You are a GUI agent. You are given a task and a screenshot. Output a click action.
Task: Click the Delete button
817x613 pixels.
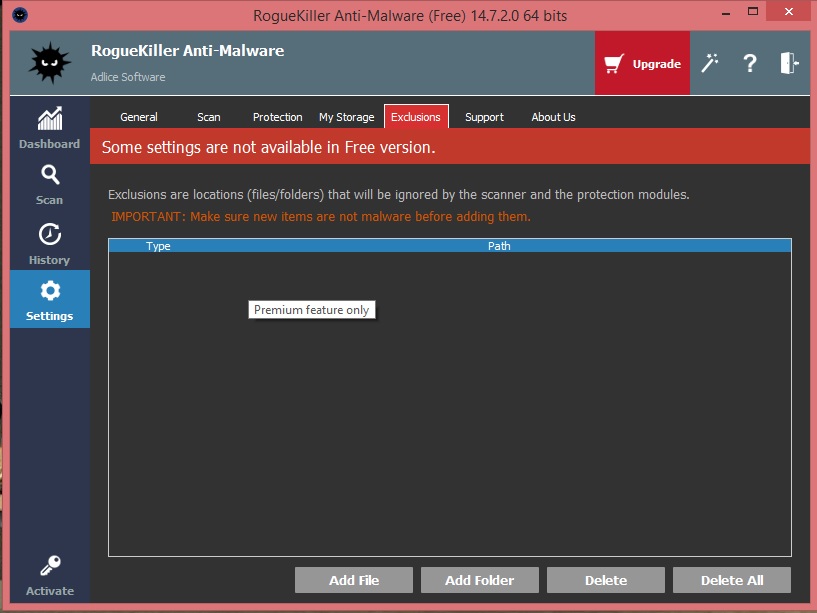coord(605,580)
